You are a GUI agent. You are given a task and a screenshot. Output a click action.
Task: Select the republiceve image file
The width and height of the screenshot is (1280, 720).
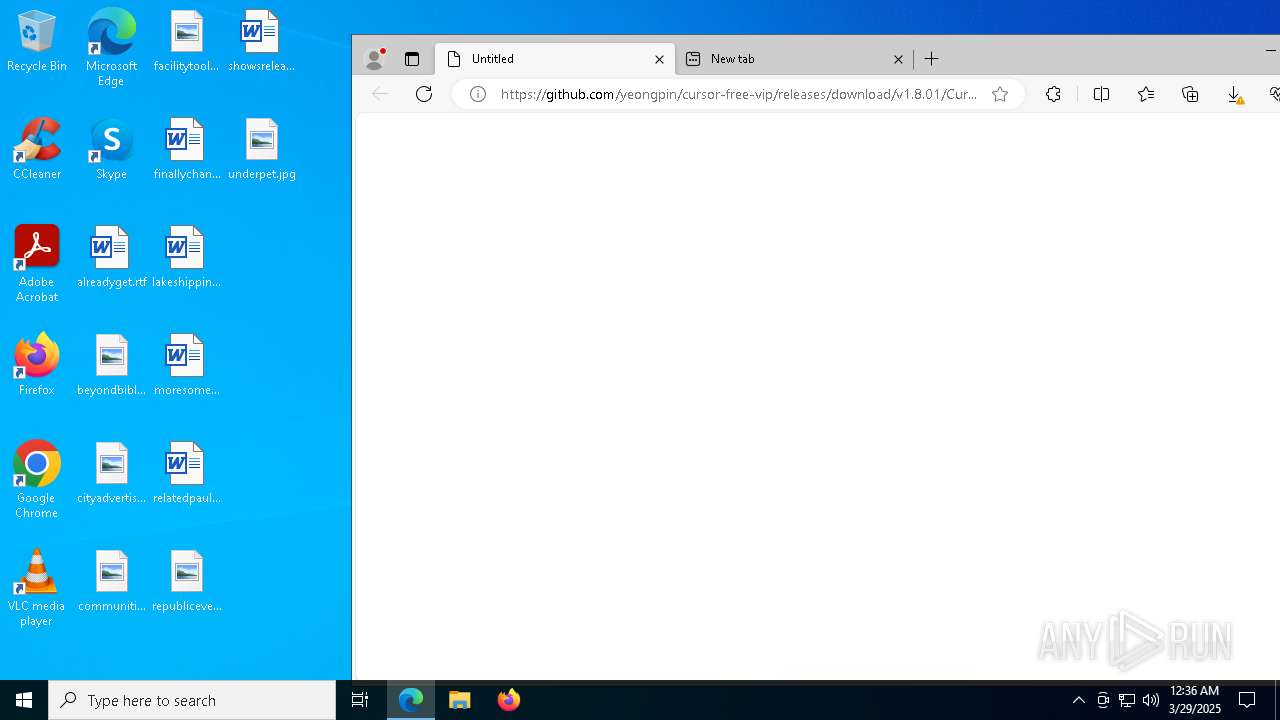(x=186, y=581)
